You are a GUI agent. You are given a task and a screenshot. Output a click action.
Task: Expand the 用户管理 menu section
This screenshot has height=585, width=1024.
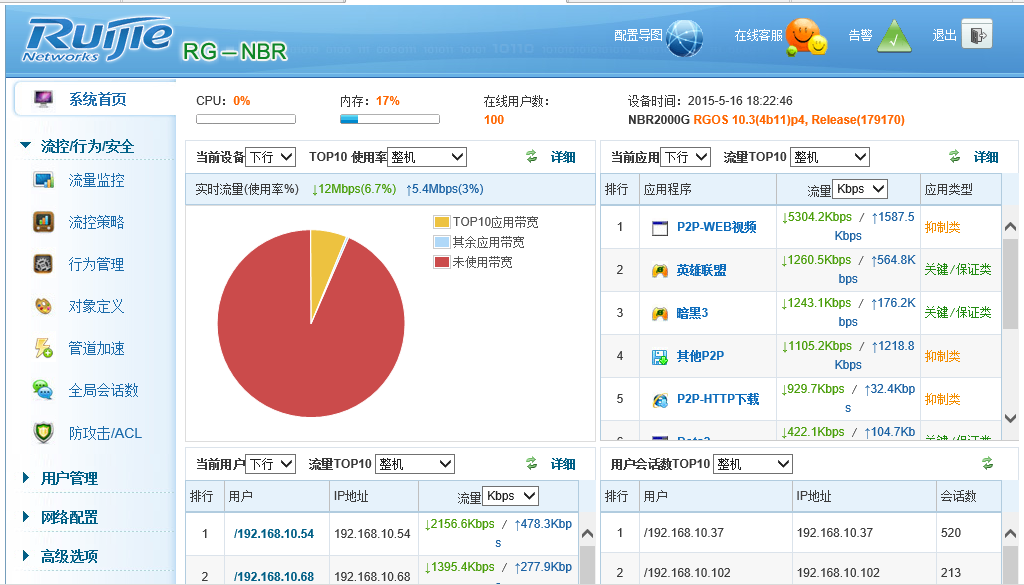point(26,478)
